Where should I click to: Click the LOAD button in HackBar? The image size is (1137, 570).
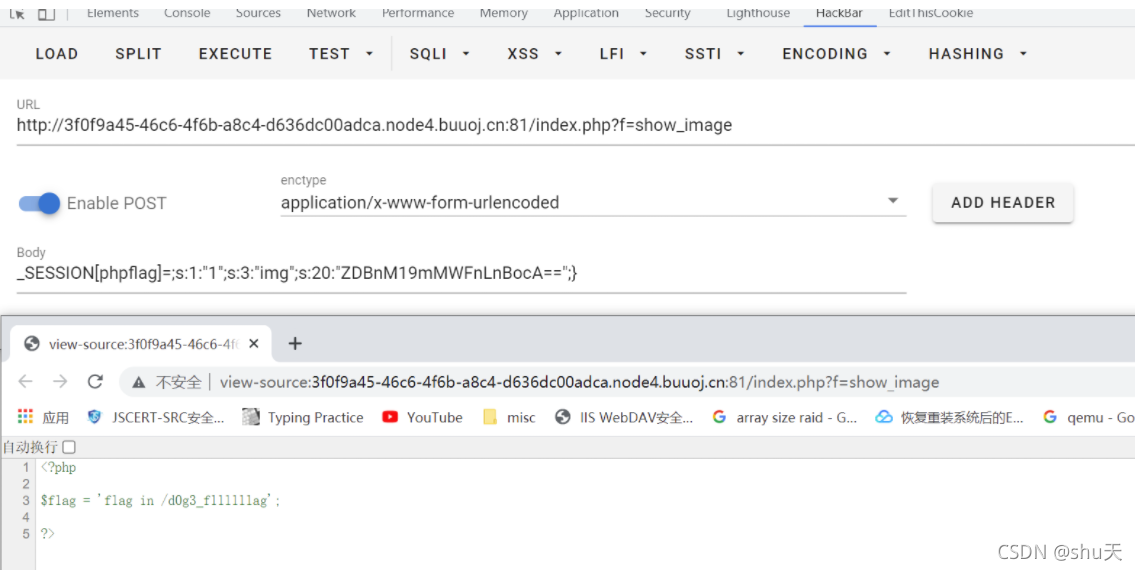(x=57, y=54)
